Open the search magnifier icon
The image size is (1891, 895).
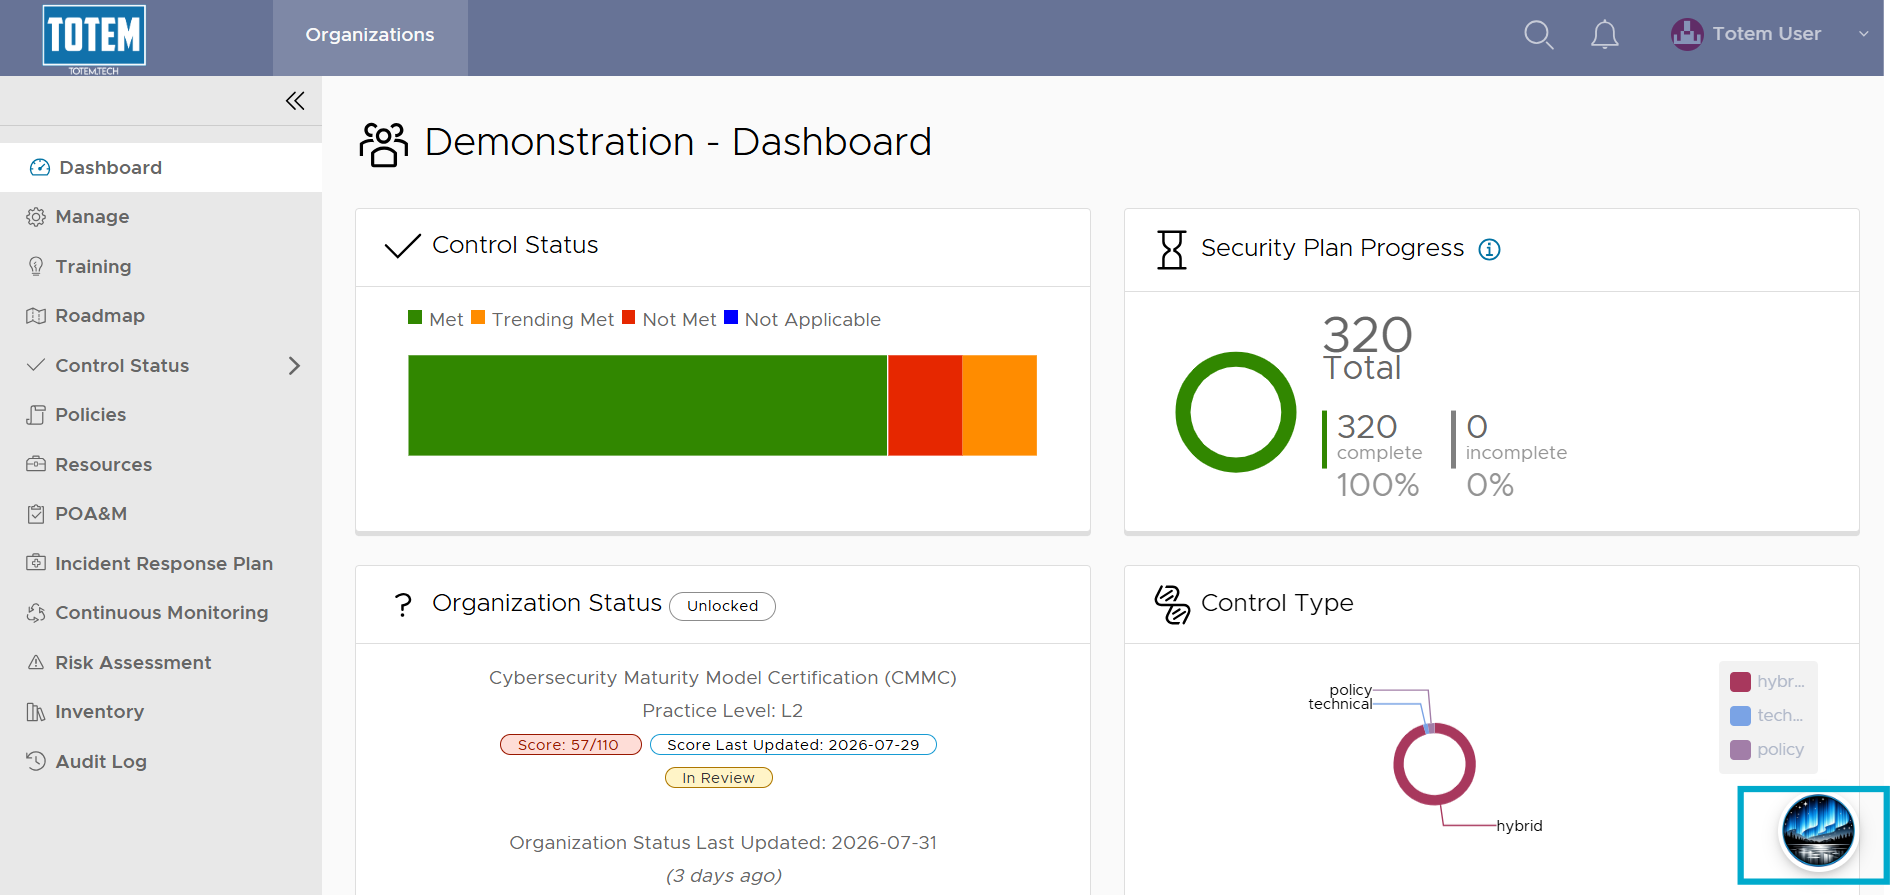(1538, 35)
